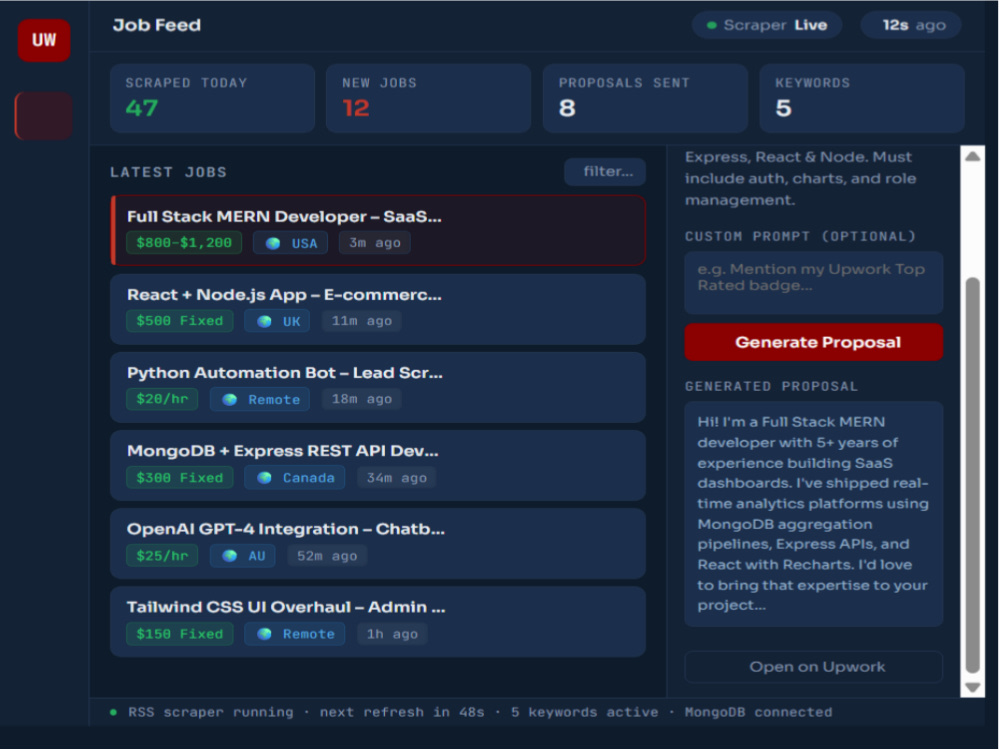Screen dimensions: 1000x750
Task: Click the $500 Fixed budget tag
Action: [x=180, y=321]
